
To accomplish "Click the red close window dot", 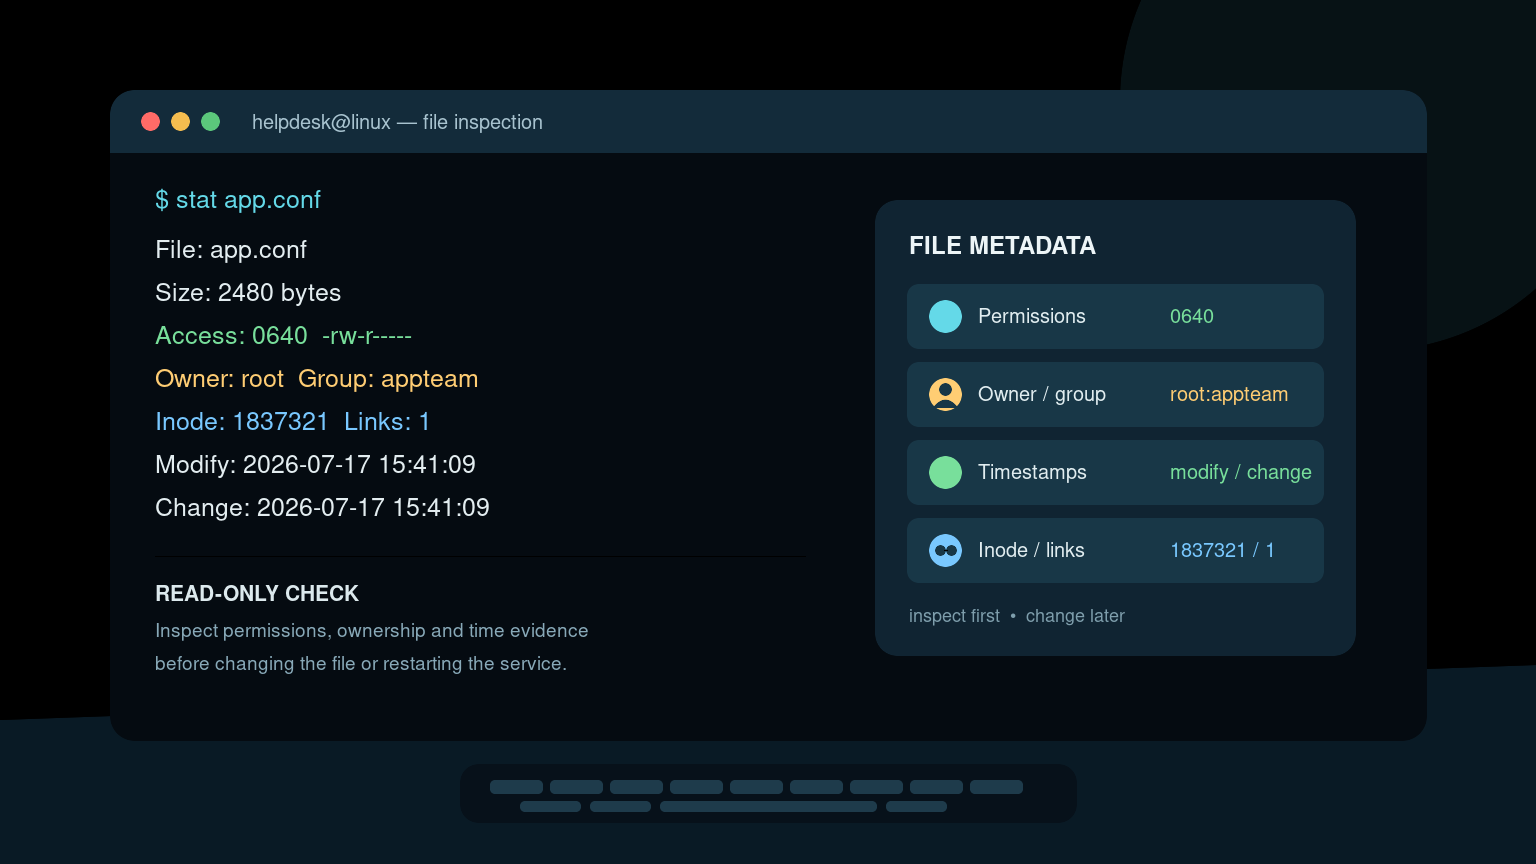I will click(151, 122).
